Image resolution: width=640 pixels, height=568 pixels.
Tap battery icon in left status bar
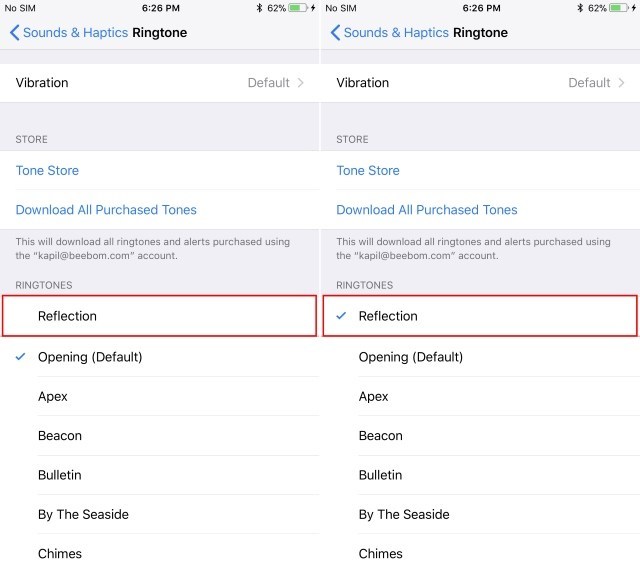[298, 8]
